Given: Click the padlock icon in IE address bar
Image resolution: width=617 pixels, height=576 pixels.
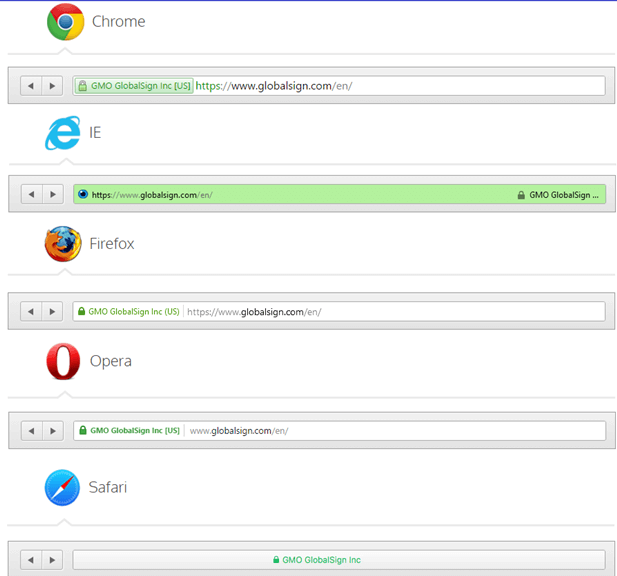Looking at the screenshot, I should 521,195.
